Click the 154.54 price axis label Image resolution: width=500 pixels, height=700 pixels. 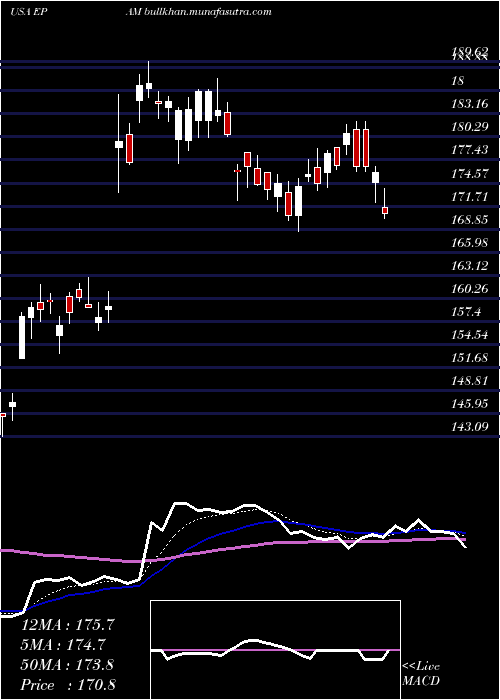[470, 336]
